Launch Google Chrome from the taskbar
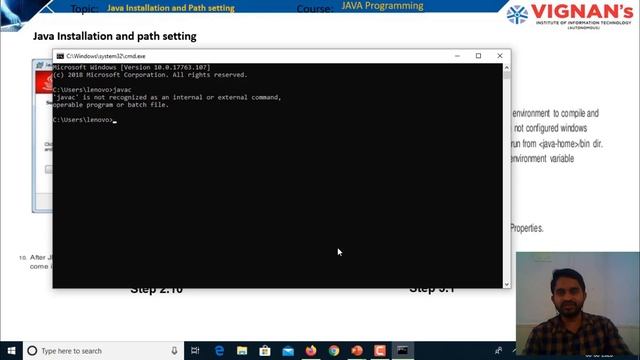 click(334, 351)
